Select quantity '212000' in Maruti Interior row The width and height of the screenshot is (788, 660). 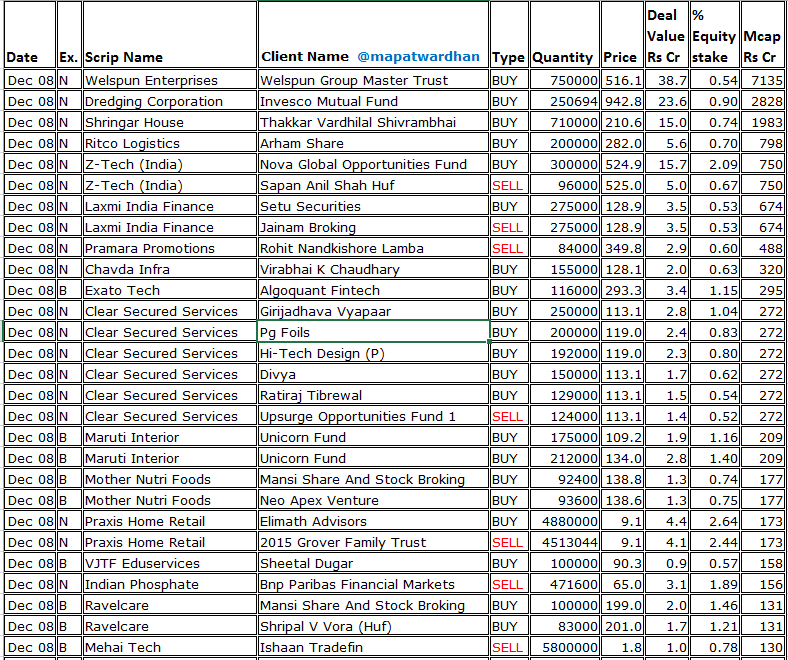(x=565, y=459)
